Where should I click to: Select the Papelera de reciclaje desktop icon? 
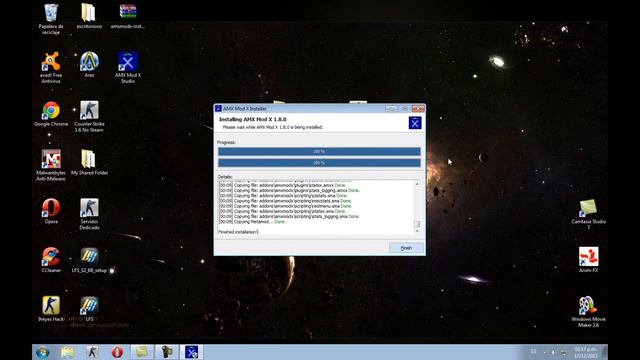coord(51,18)
